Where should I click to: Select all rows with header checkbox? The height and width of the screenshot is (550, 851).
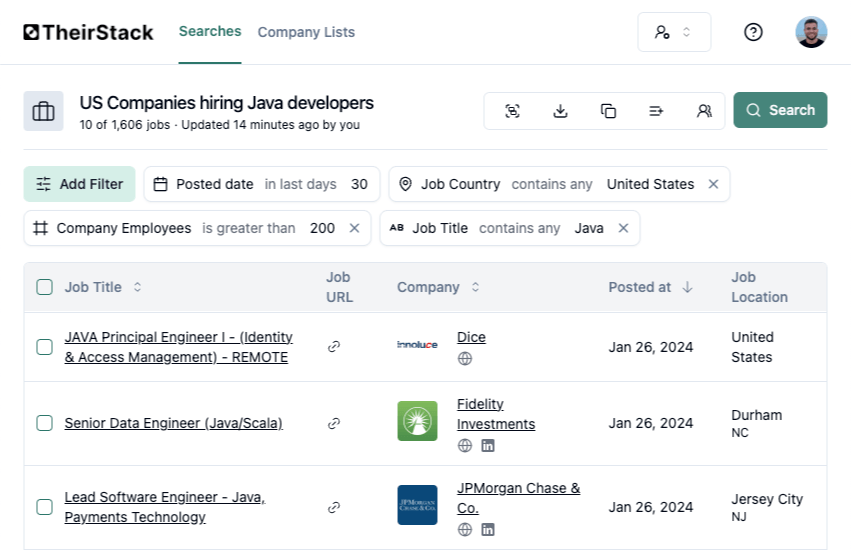point(45,287)
